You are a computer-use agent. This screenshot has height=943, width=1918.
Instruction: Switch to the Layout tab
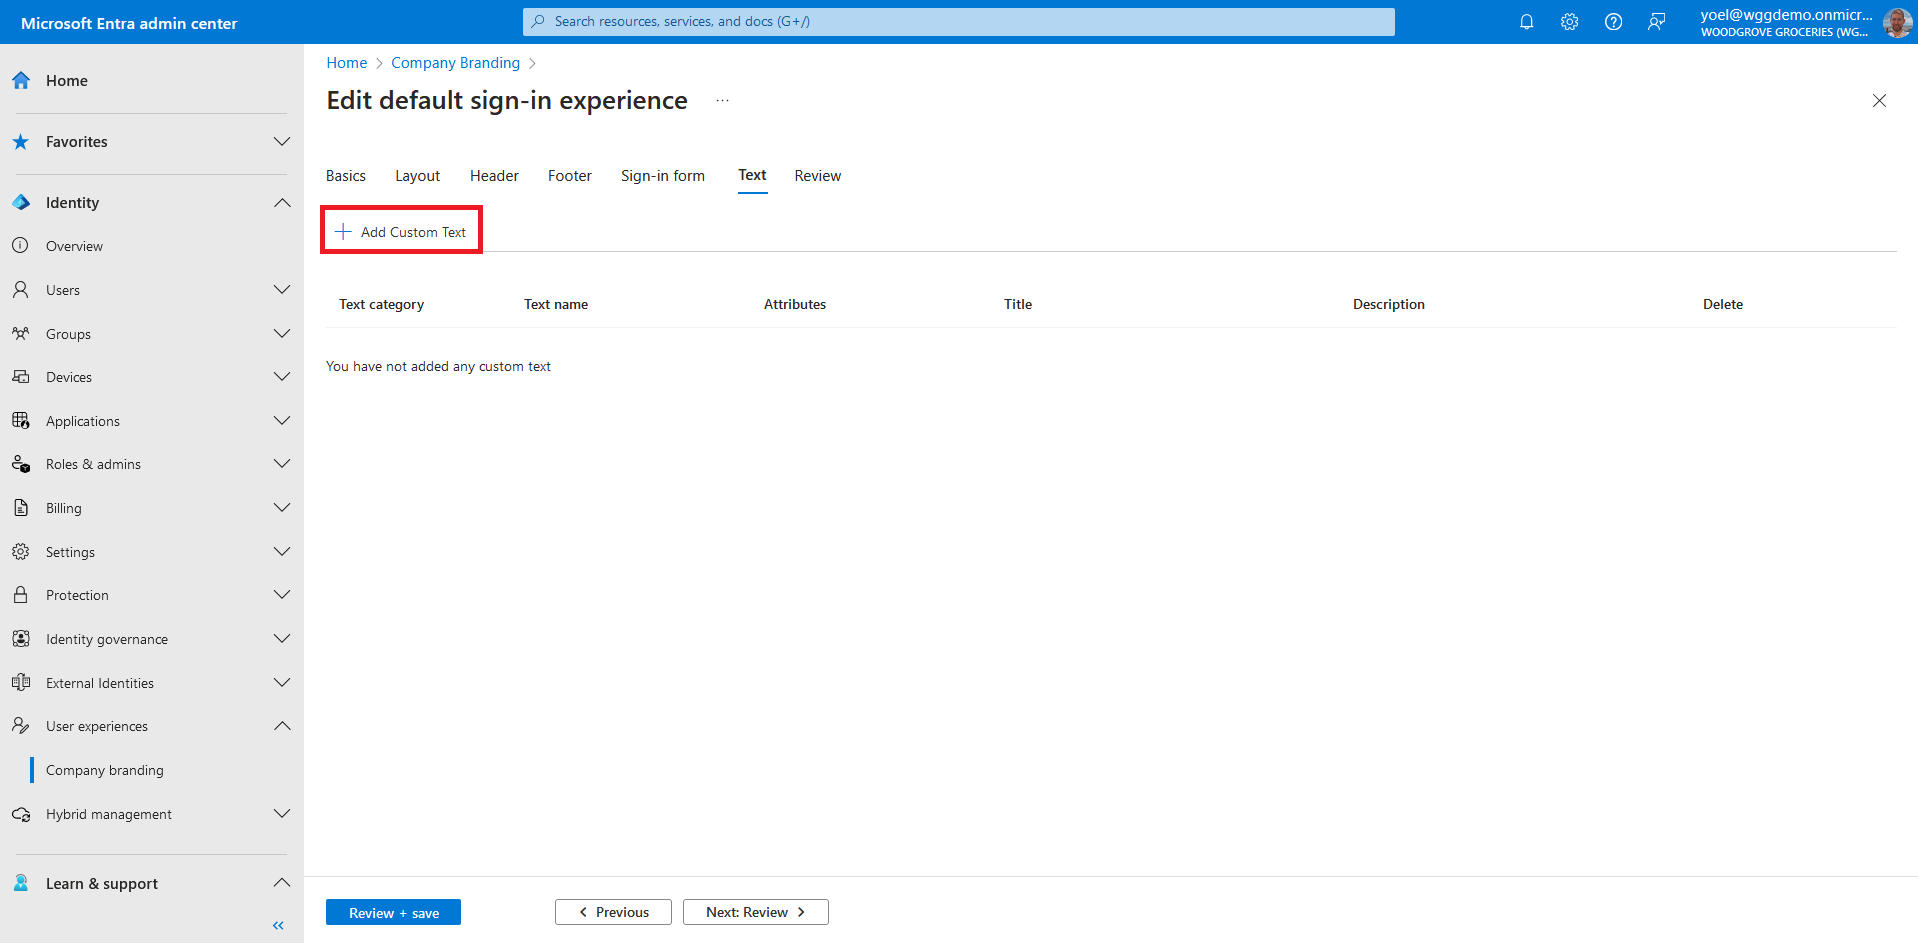coord(417,176)
